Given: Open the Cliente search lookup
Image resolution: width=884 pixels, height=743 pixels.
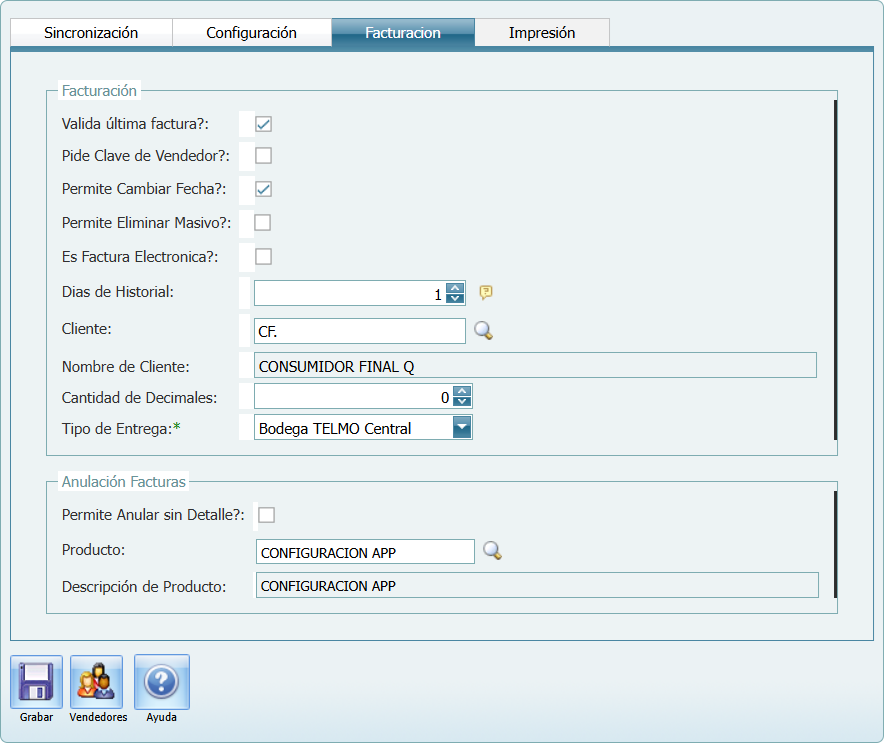Looking at the screenshot, I should [484, 330].
